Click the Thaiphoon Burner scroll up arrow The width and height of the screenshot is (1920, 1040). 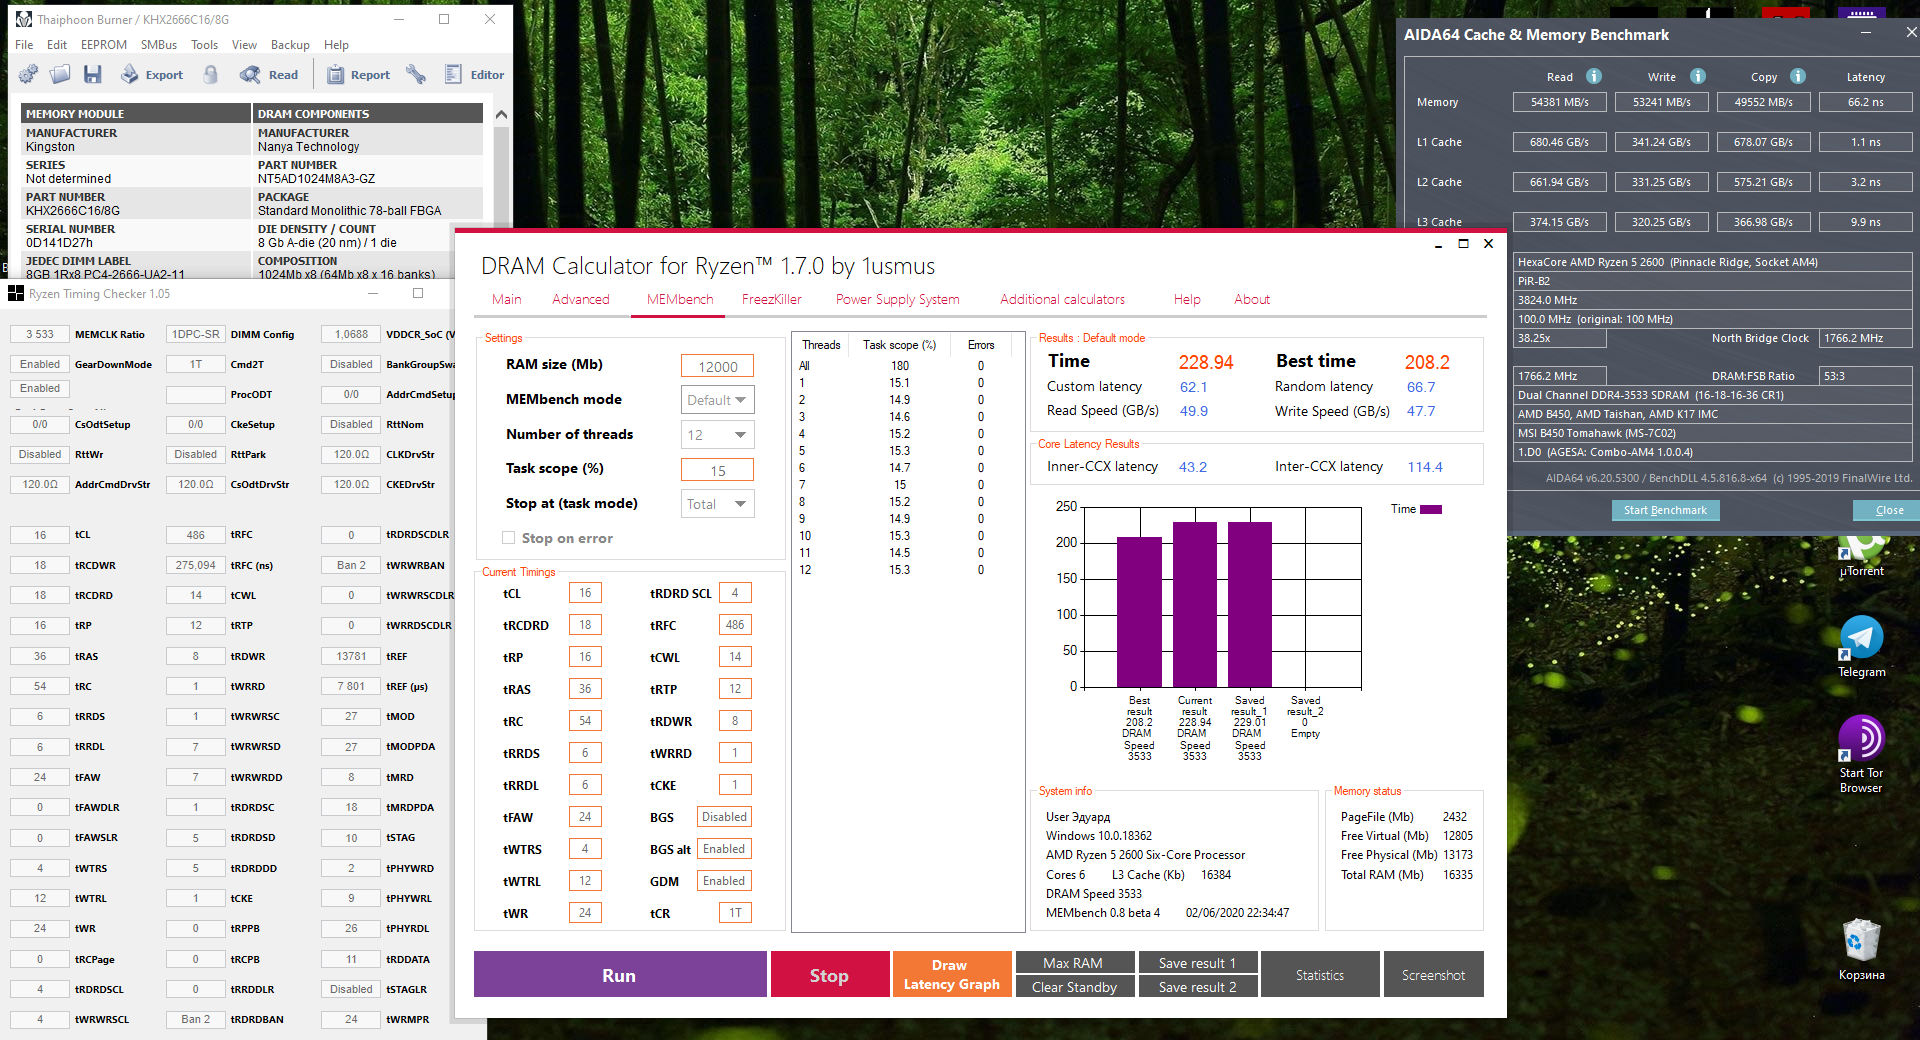coord(502,114)
